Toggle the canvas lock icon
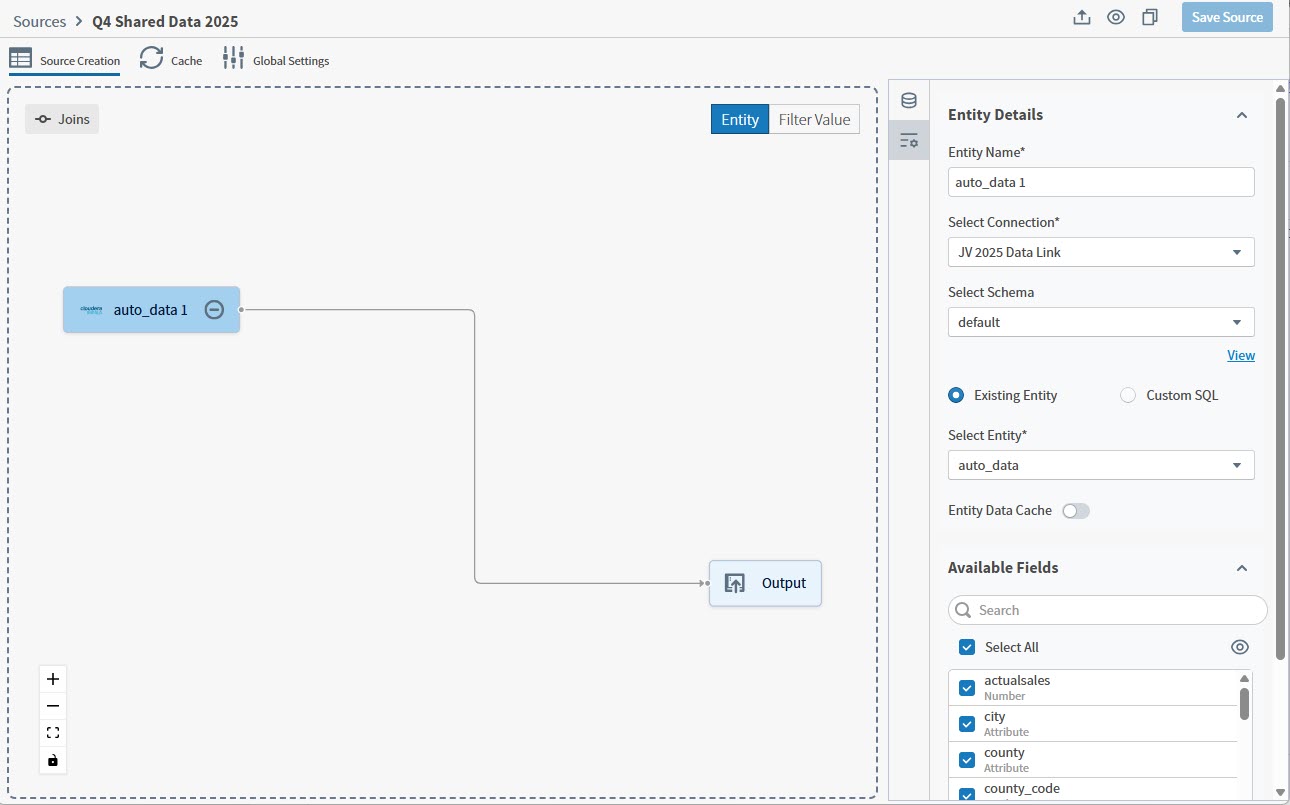This screenshot has height=805, width=1290. (53, 761)
